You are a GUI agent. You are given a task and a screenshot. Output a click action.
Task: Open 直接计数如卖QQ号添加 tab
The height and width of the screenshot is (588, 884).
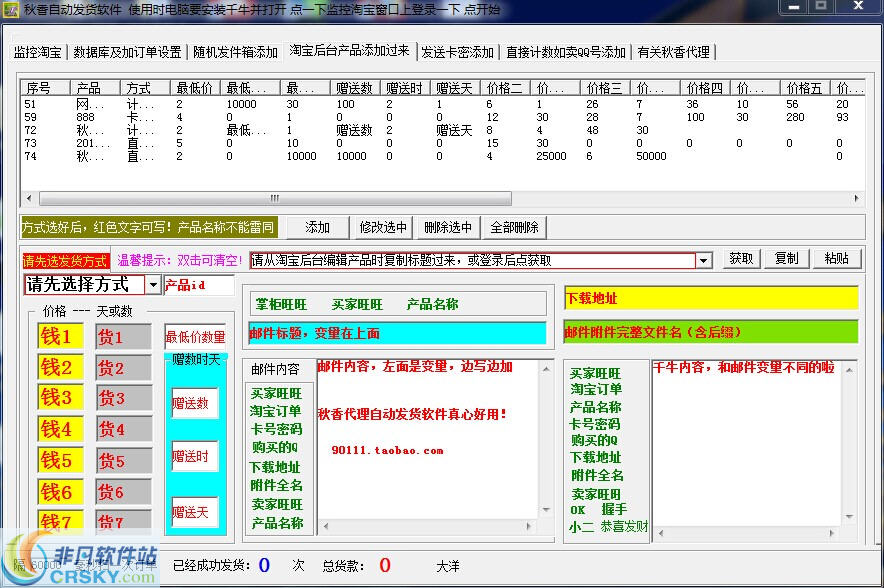(x=565, y=52)
